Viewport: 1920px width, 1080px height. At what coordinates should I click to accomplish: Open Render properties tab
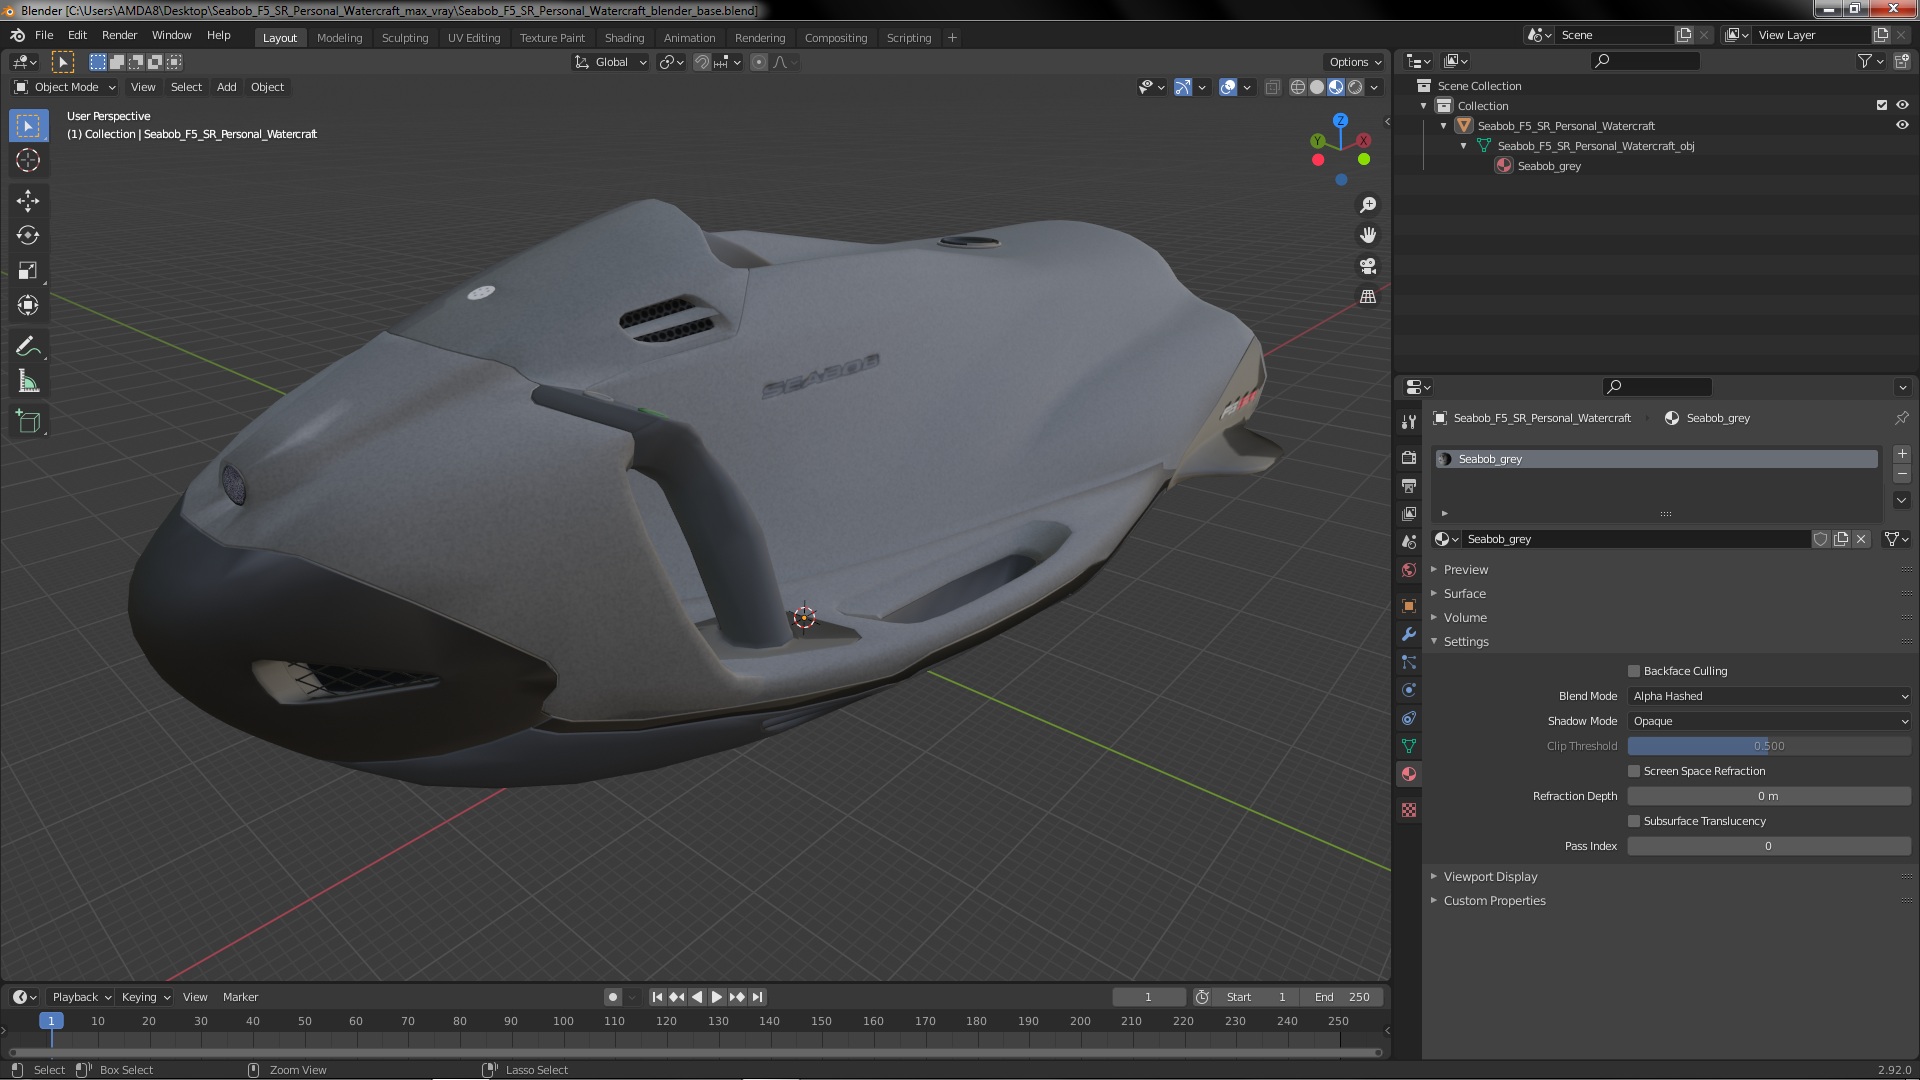click(1409, 457)
